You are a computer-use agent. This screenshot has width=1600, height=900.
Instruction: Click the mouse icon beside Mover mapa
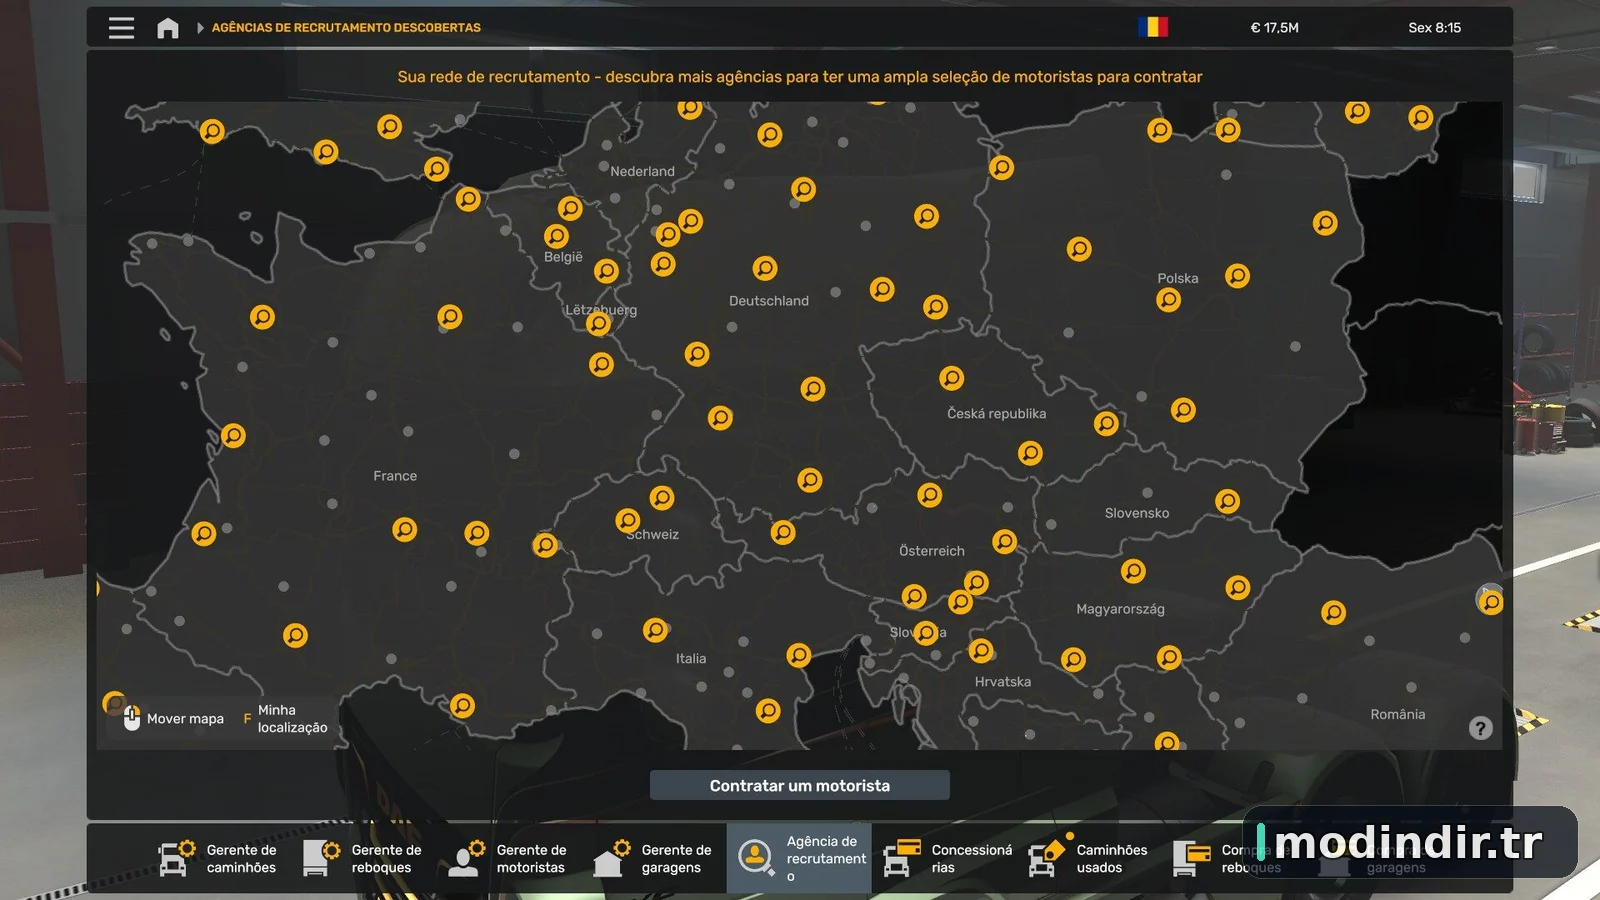click(x=132, y=718)
